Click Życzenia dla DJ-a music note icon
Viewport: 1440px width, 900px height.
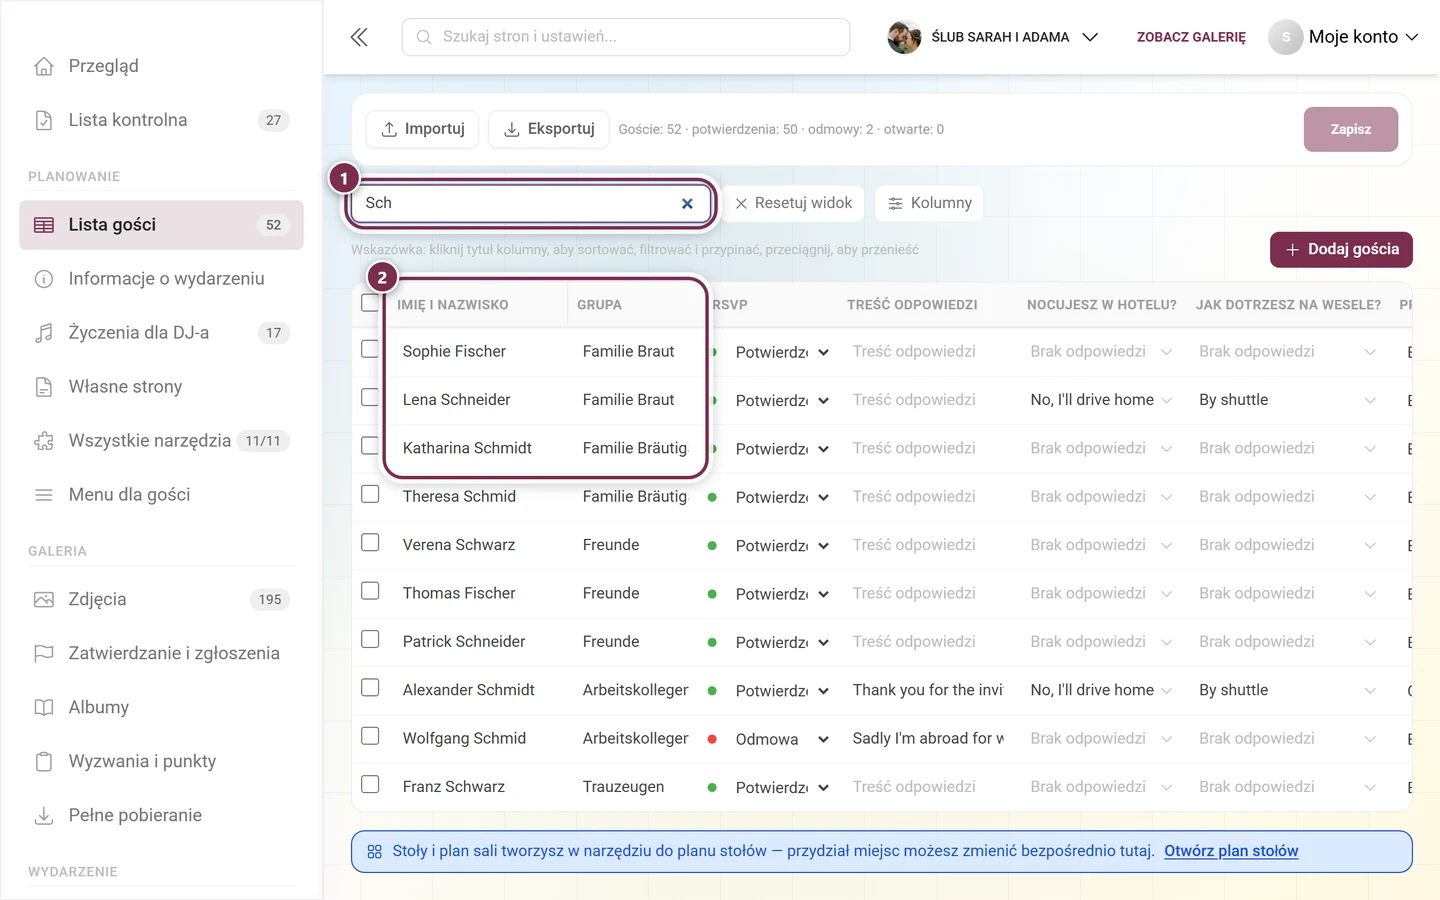(44, 333)
